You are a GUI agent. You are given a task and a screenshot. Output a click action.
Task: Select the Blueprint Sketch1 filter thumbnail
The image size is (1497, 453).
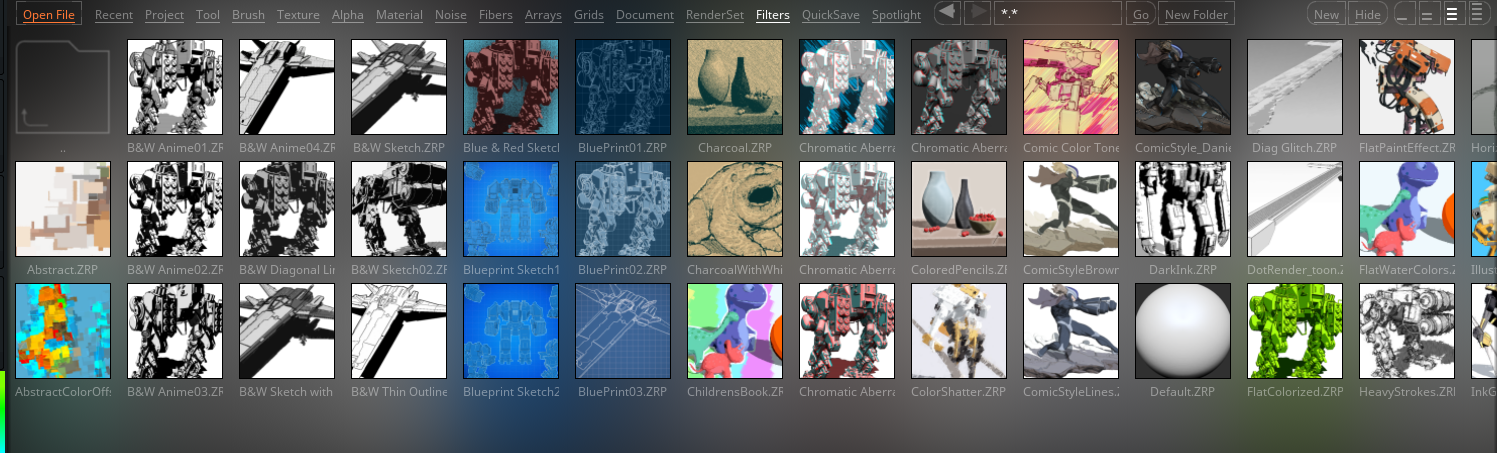tap(511, 209)
